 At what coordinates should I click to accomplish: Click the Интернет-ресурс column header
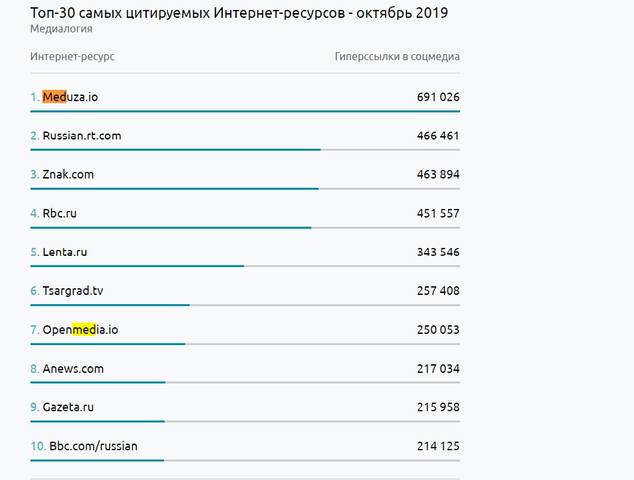click(x=72, y=56)
